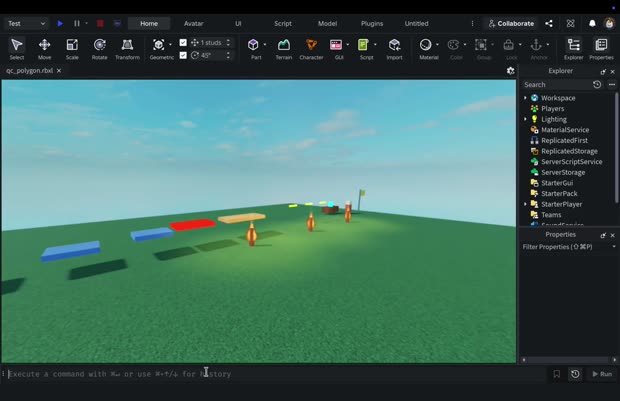Click the Group tool
The image size is (620, 401).
click(x=481, y=45)
